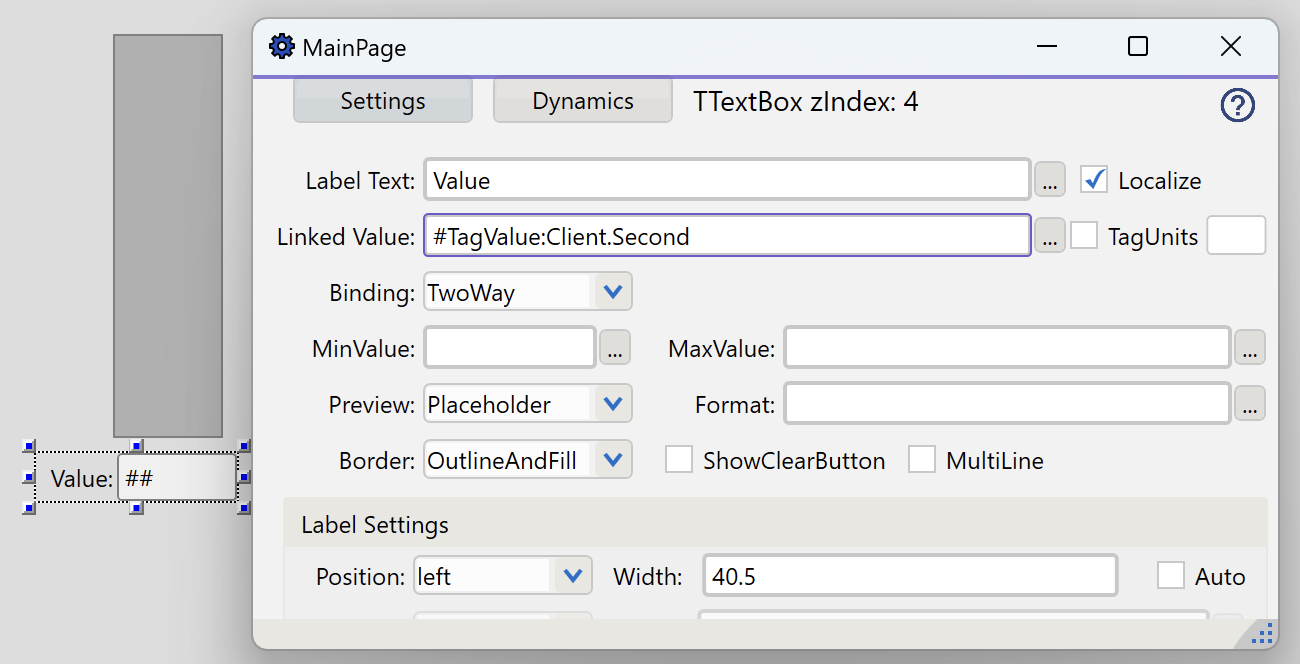
Task: Click ellipsis button next to MinValue
Action: (614, 349)
